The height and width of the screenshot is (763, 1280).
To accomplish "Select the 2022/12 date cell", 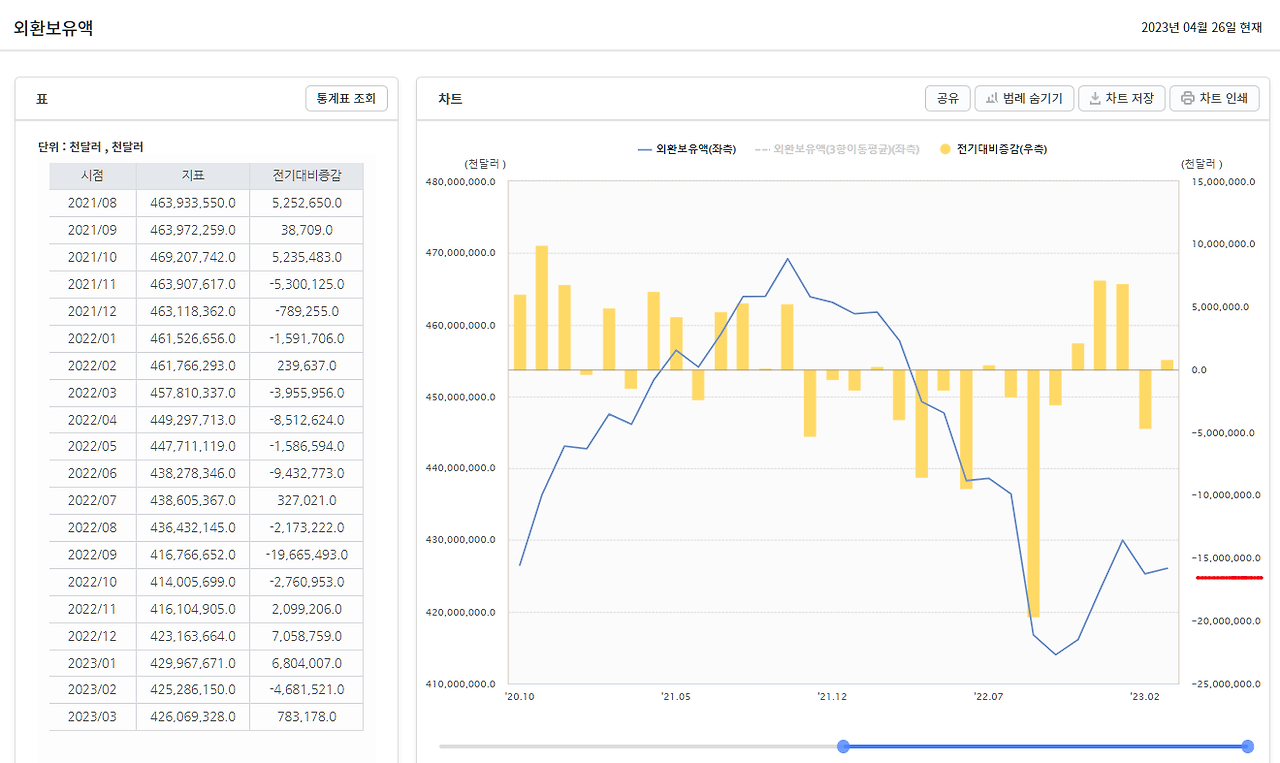I will pyautogui.click(x=93, y=635).
